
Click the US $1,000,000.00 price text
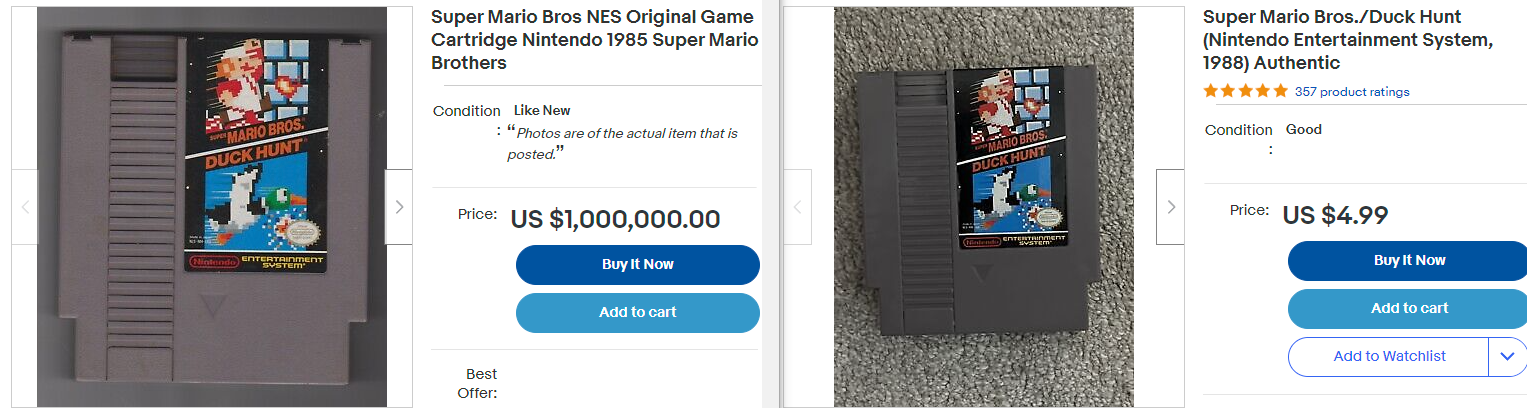coord(615,219)
